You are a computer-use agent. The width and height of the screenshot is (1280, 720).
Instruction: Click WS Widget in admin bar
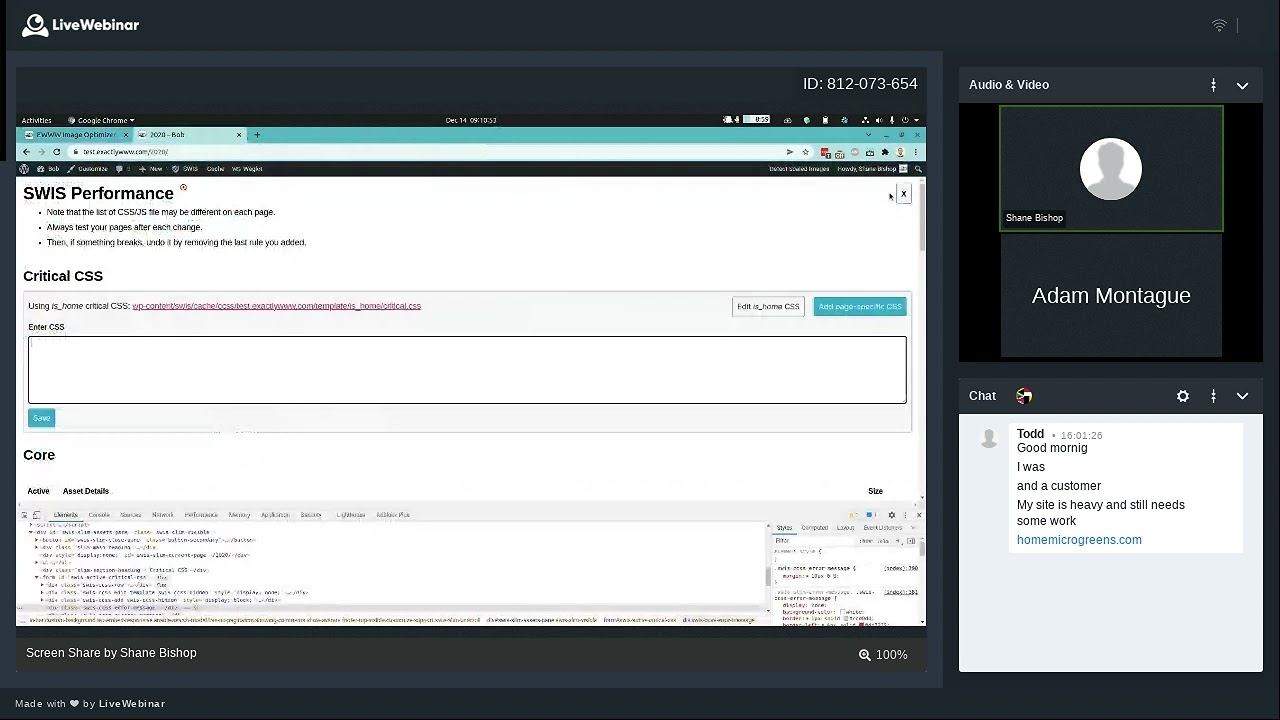coord(247,169)
